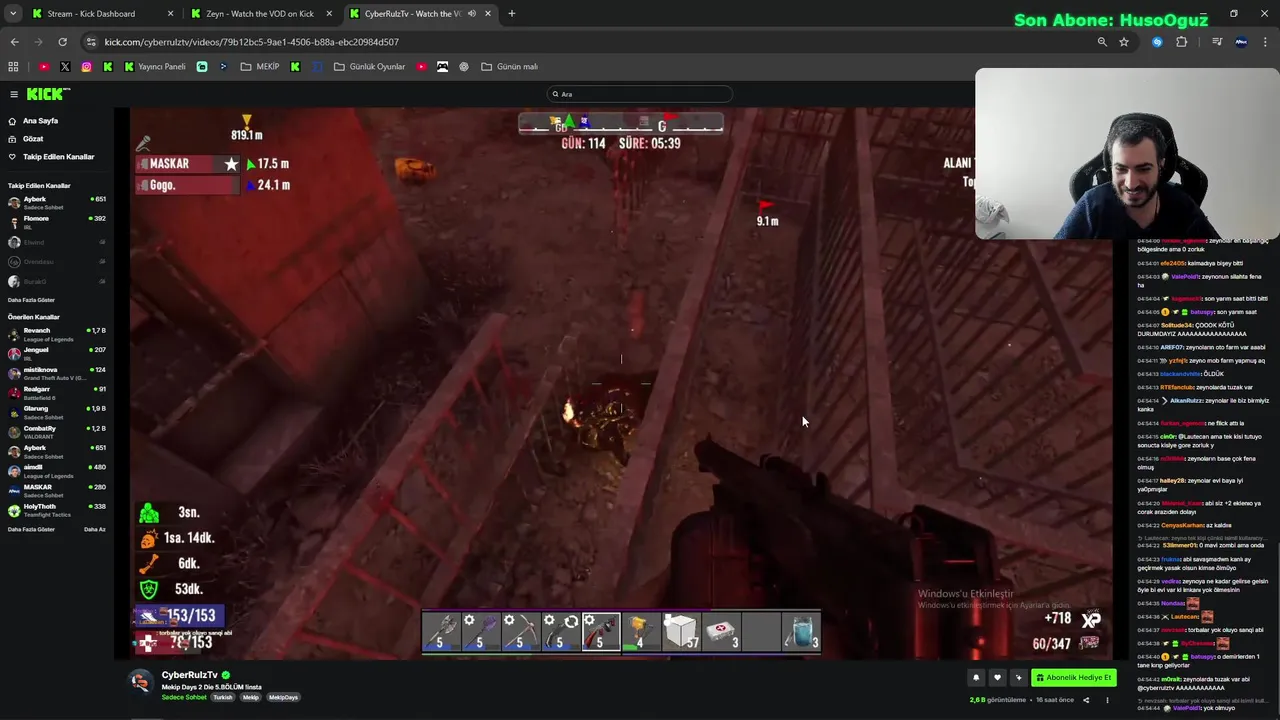The height and width of the screenshot is (720, 1280).
Task: Open the Shazam browser extension
Action: (1157, 42)
